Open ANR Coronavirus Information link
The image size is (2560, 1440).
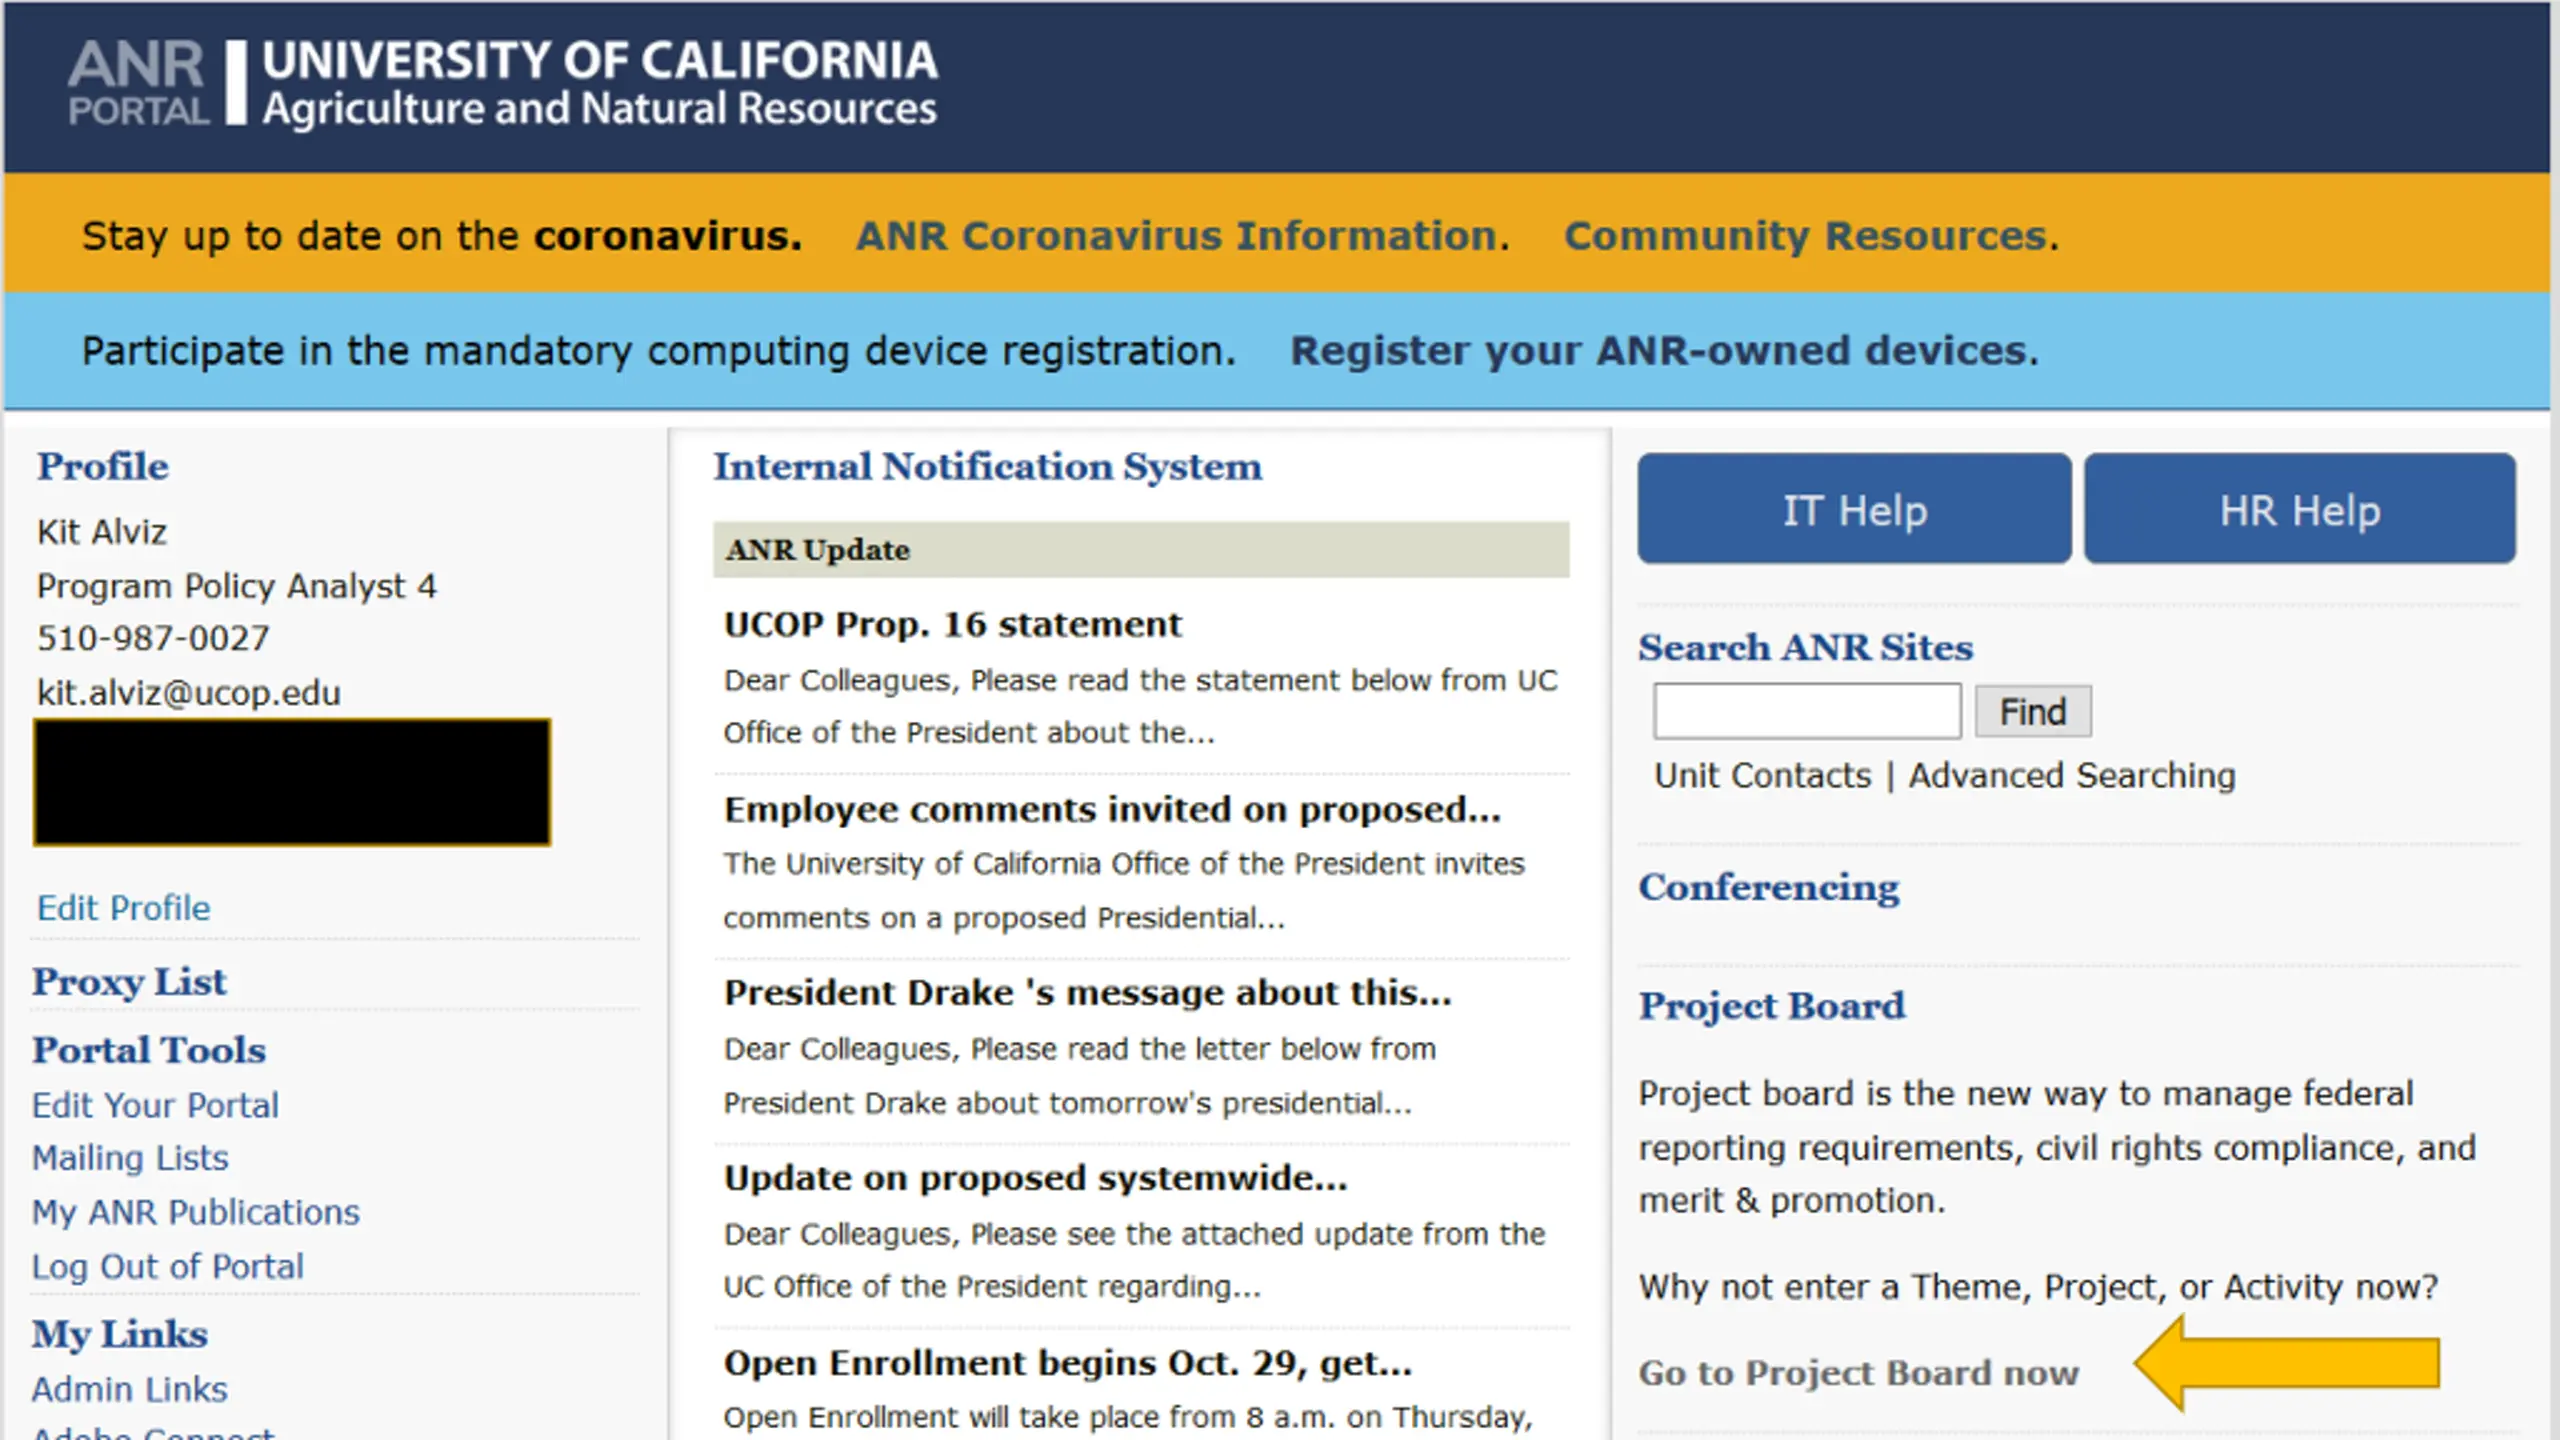(1183, 236)
